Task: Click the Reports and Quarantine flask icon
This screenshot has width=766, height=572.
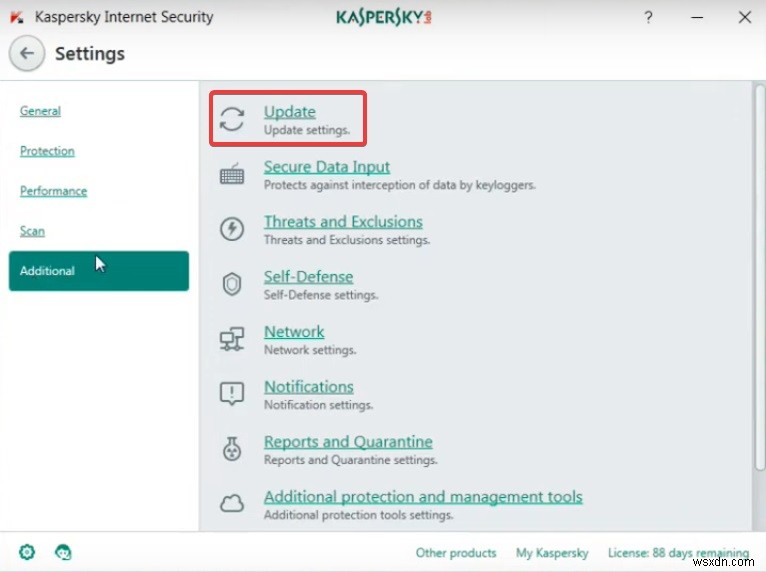Action: 232,448
